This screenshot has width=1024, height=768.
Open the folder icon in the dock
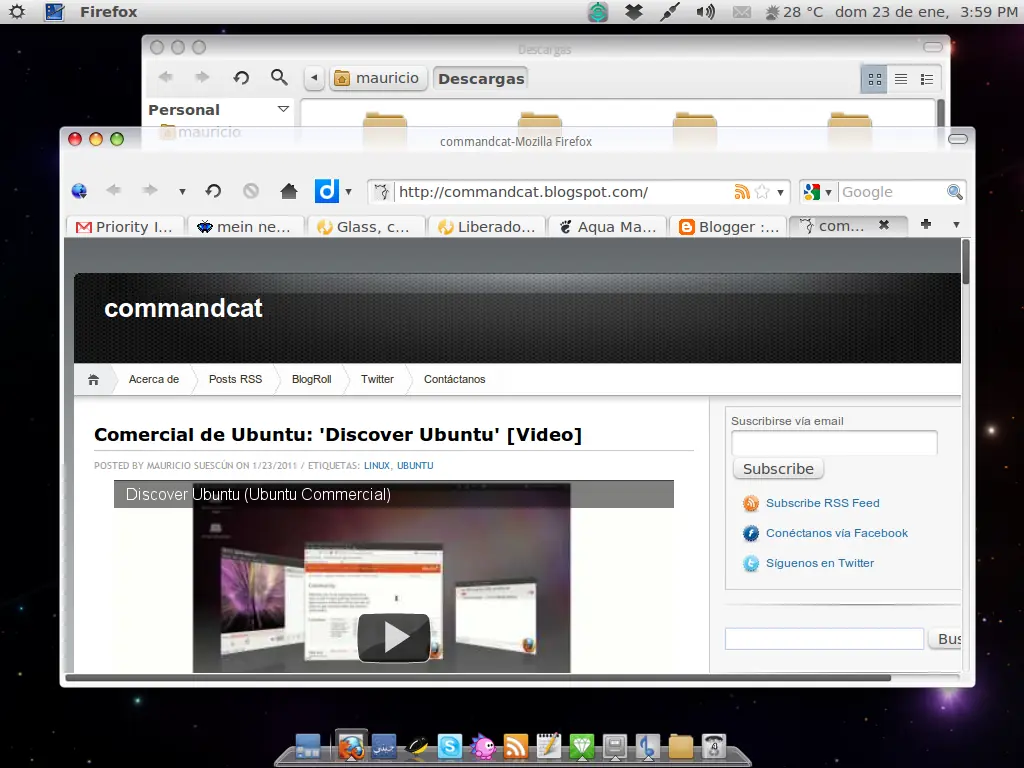point(680,746)
